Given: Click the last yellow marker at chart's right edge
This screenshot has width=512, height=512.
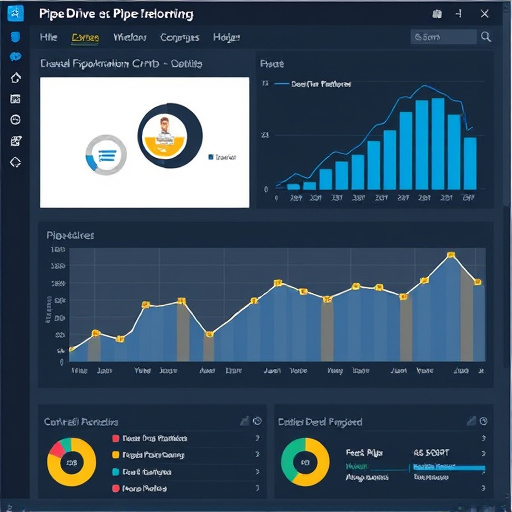Looking at the screenshot, I should [x=478, y=282].
